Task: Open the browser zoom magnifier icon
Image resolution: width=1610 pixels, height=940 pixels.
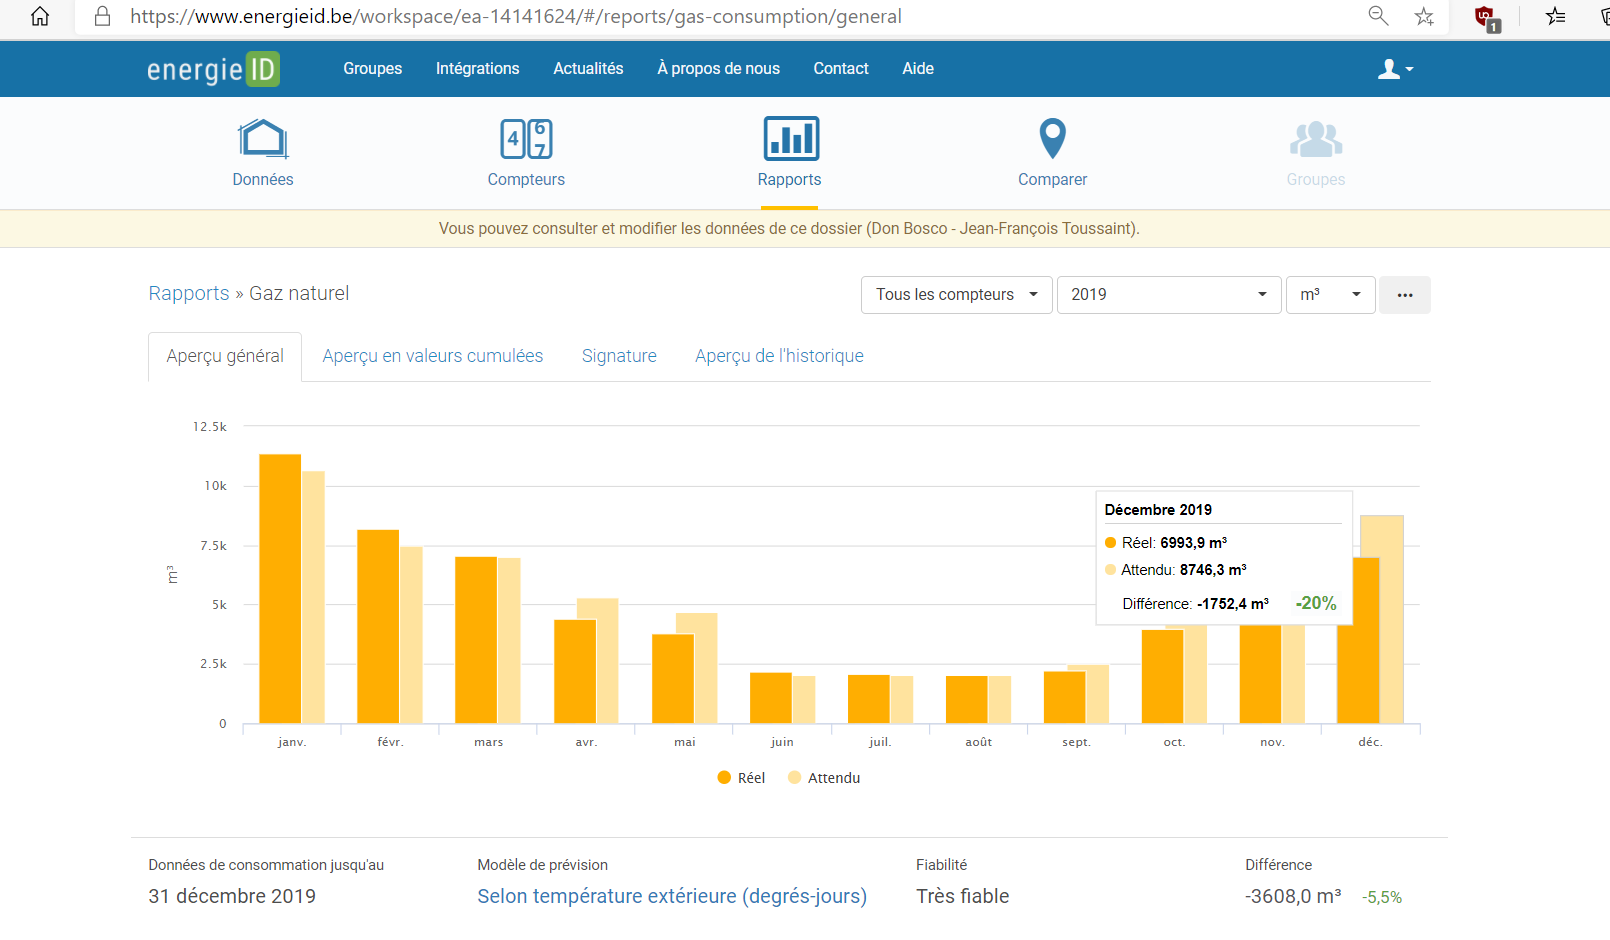Action: pyautogui.click(x=1378, y=15)
